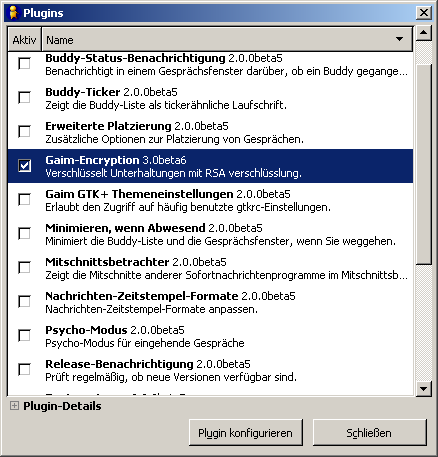Image resolution: width=438 pixels, height=457 pixels.
Task: Select the Buddy-Status-Benachrichtigung 2.0.0beta5 row
Action: click(x=210, y=65)
